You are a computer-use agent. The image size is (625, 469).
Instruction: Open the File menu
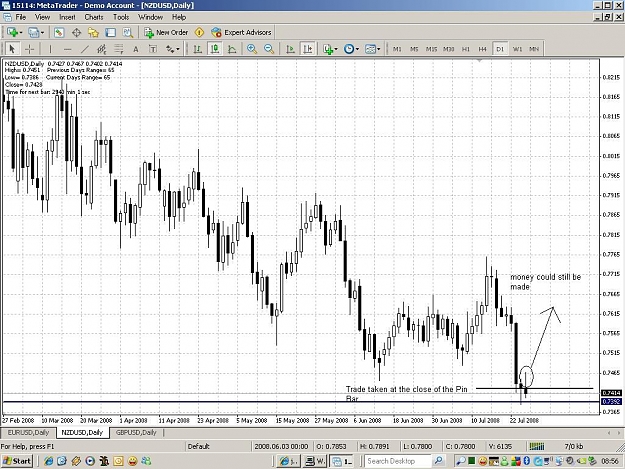21,17
